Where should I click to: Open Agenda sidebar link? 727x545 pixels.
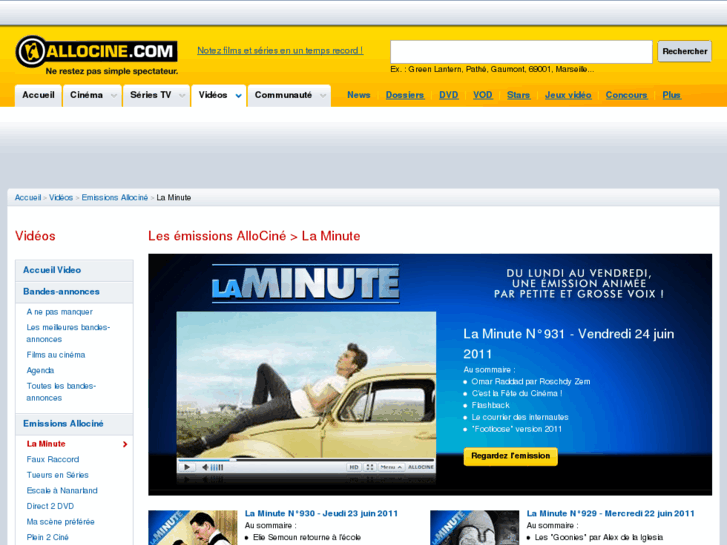[40, 371]
